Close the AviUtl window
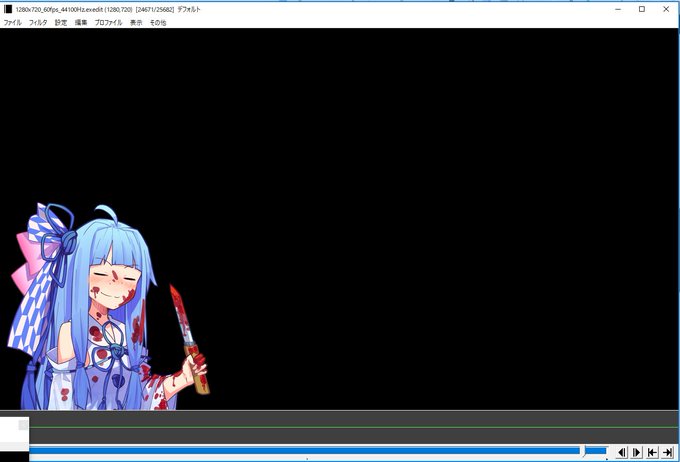 tap(666, 9)
